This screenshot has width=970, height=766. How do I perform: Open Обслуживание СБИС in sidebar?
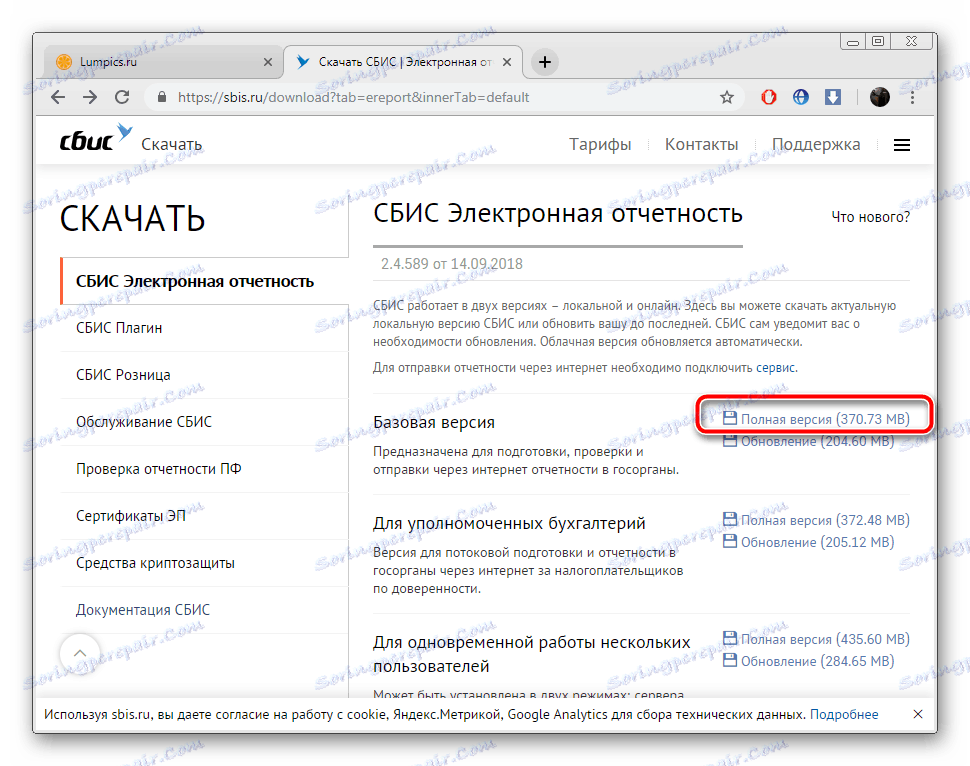click(x=205, y=422)
